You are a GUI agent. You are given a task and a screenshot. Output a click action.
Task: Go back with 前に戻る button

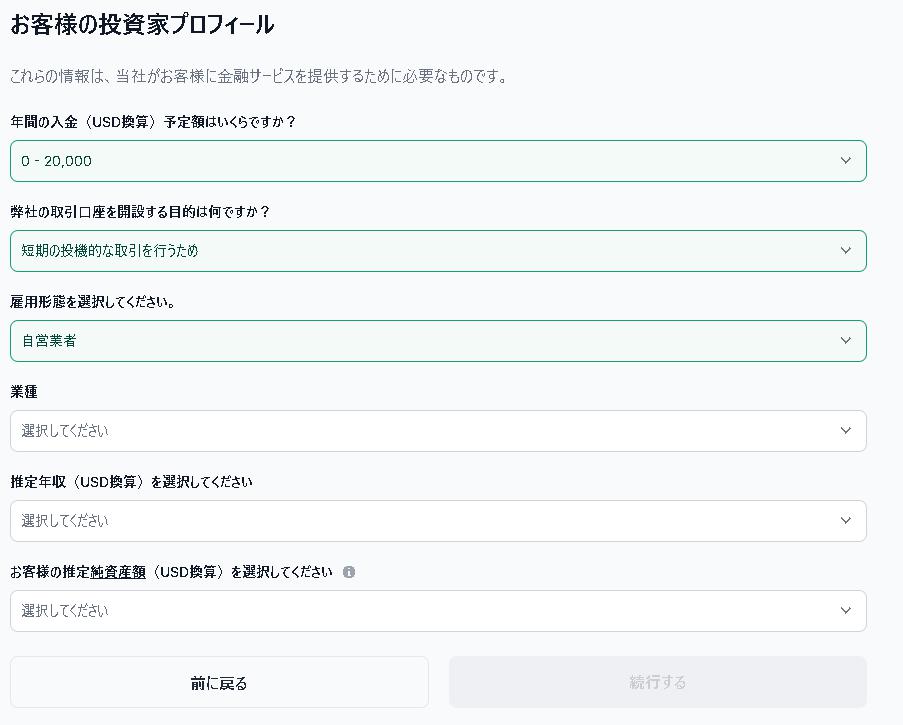point(219,682)
